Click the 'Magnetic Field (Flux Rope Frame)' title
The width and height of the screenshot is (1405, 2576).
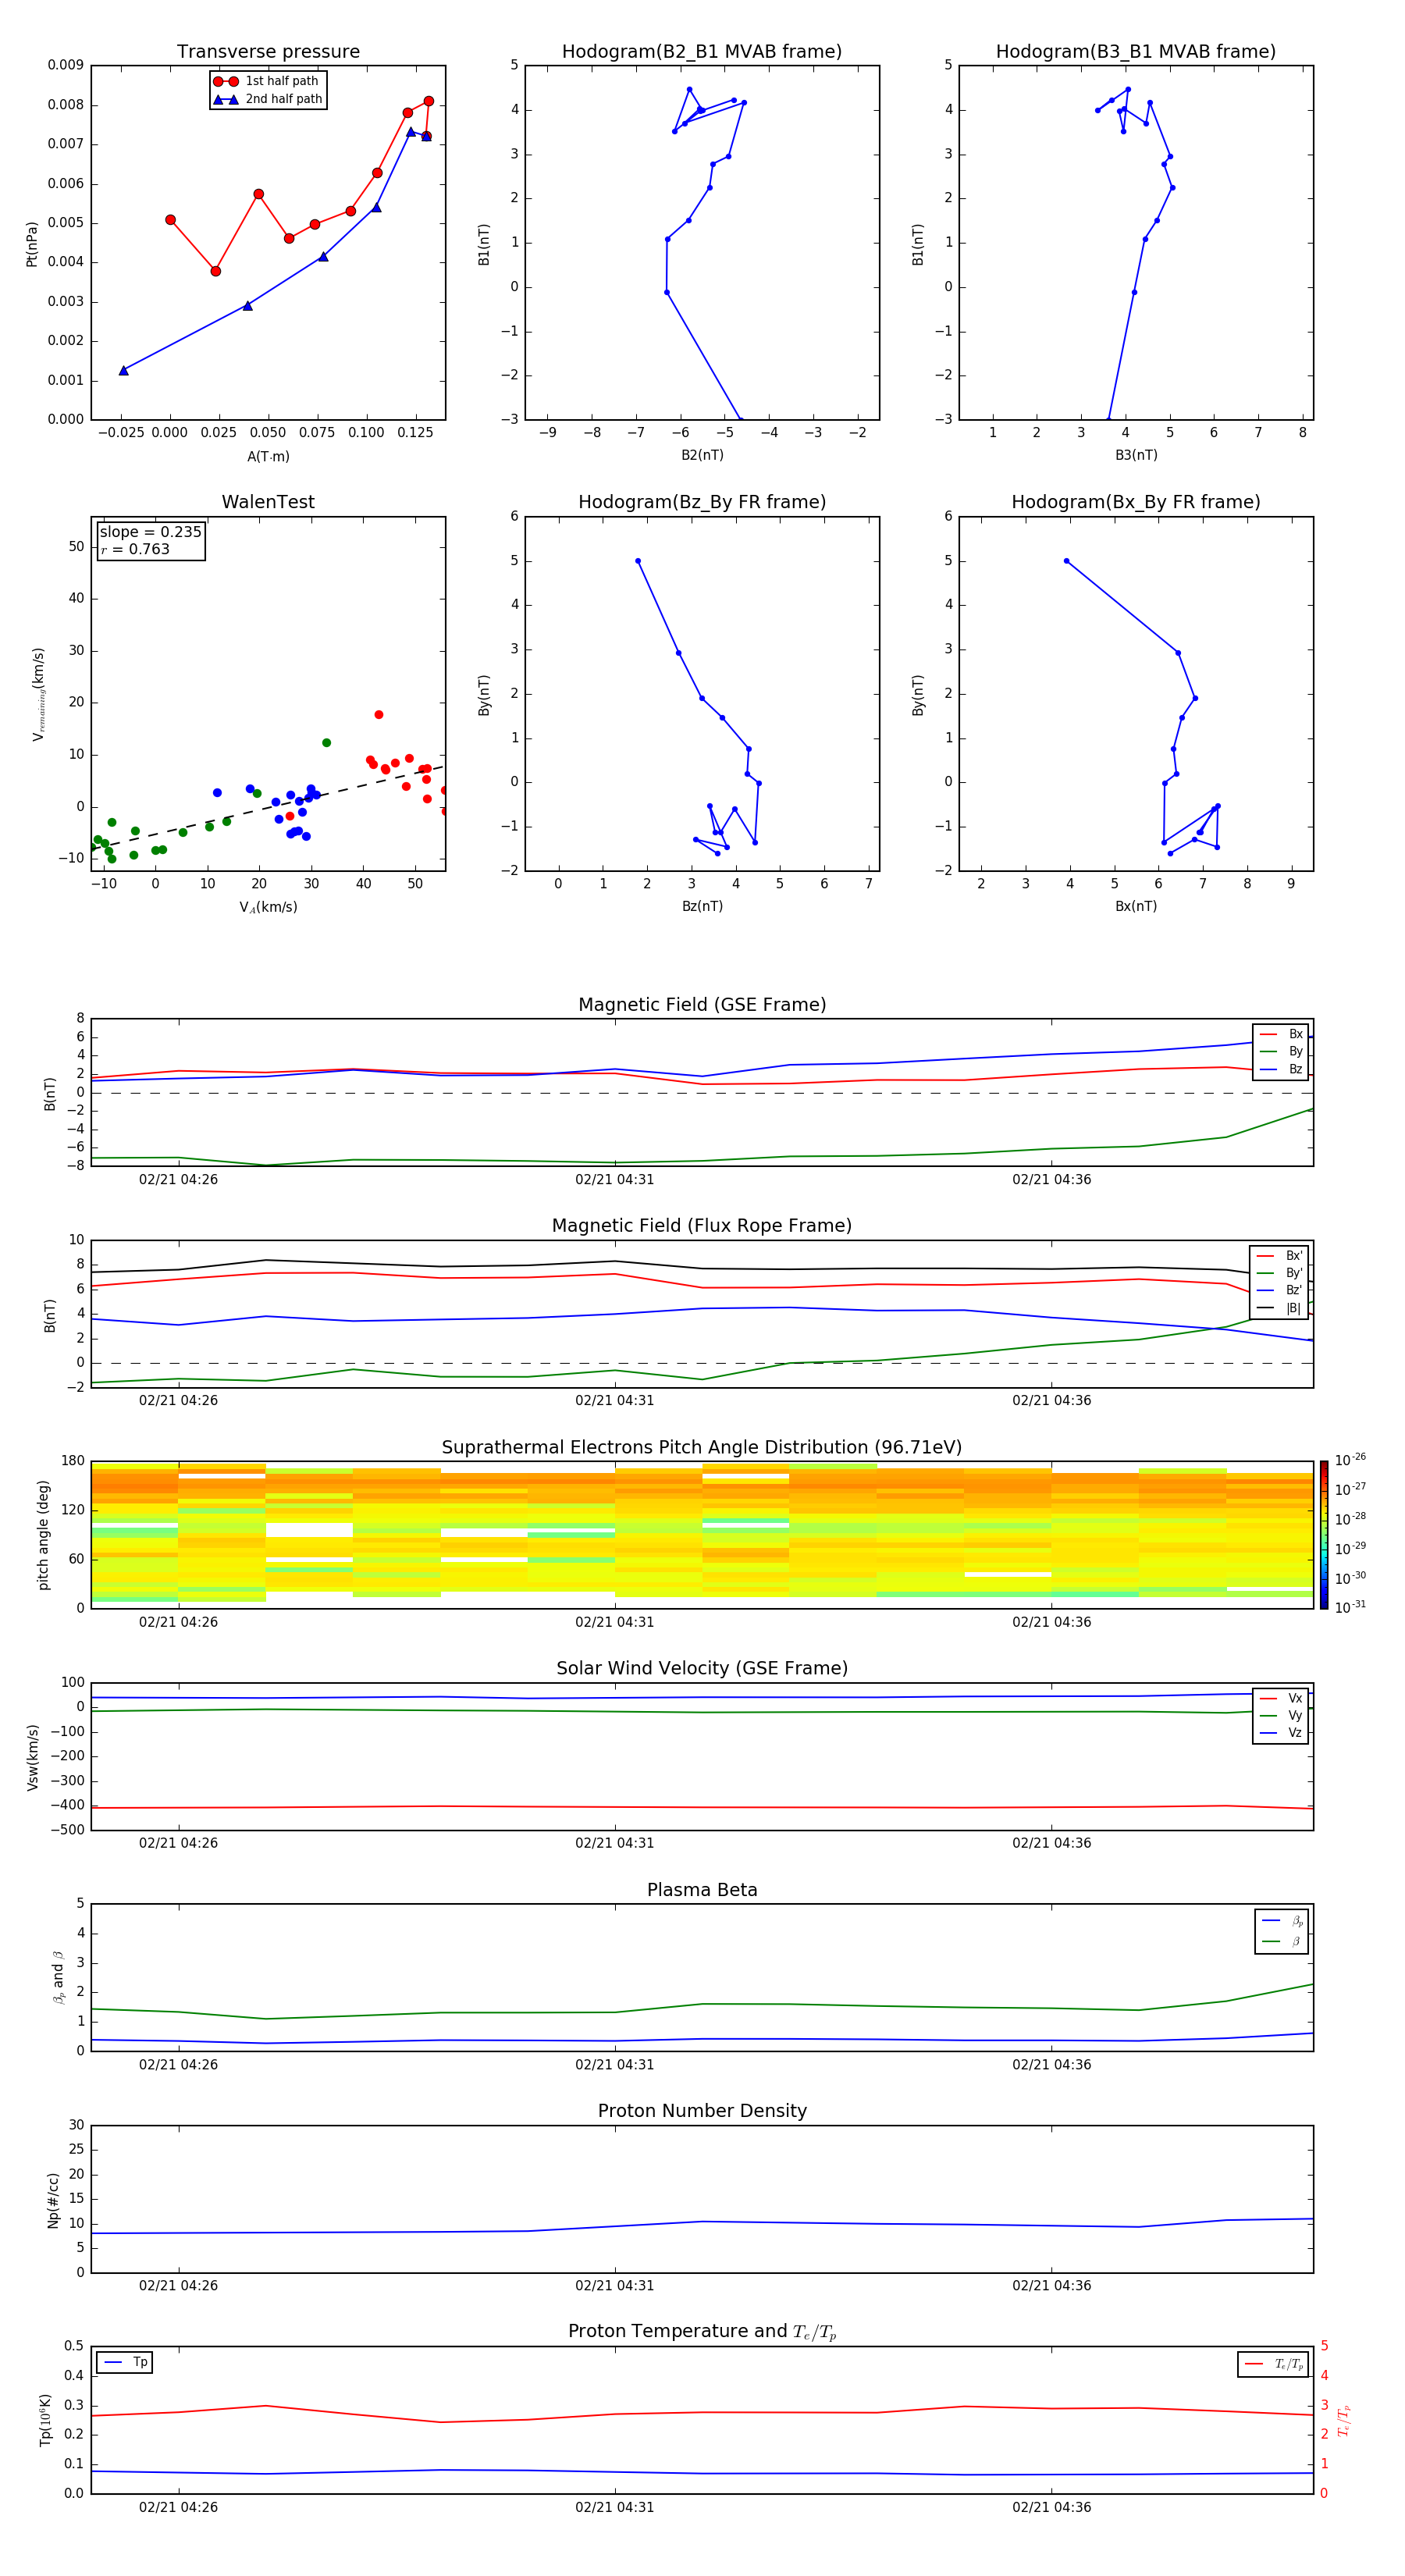(702, 1226)
